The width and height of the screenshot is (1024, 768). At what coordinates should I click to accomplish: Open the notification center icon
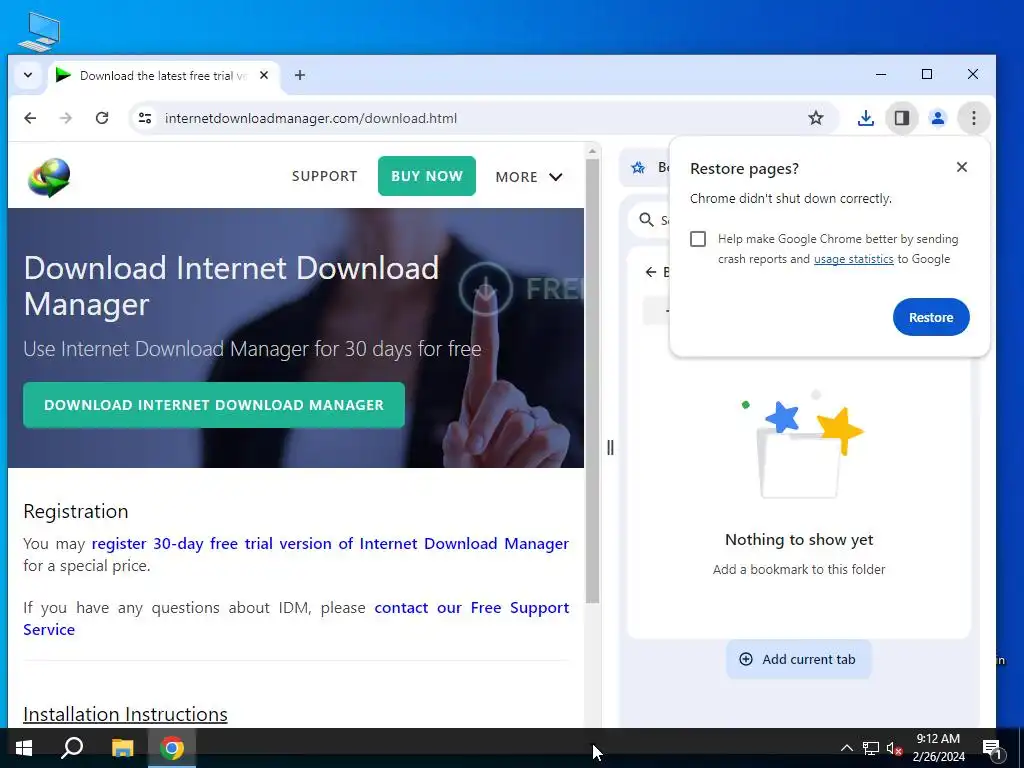[x=992, y=749]
